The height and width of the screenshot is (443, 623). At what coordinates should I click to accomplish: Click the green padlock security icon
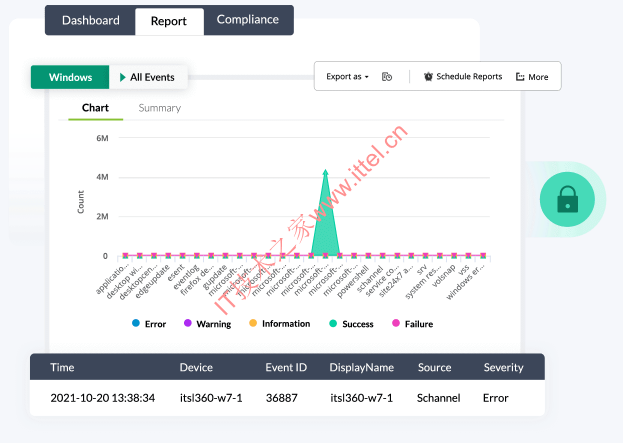(567, 201)
